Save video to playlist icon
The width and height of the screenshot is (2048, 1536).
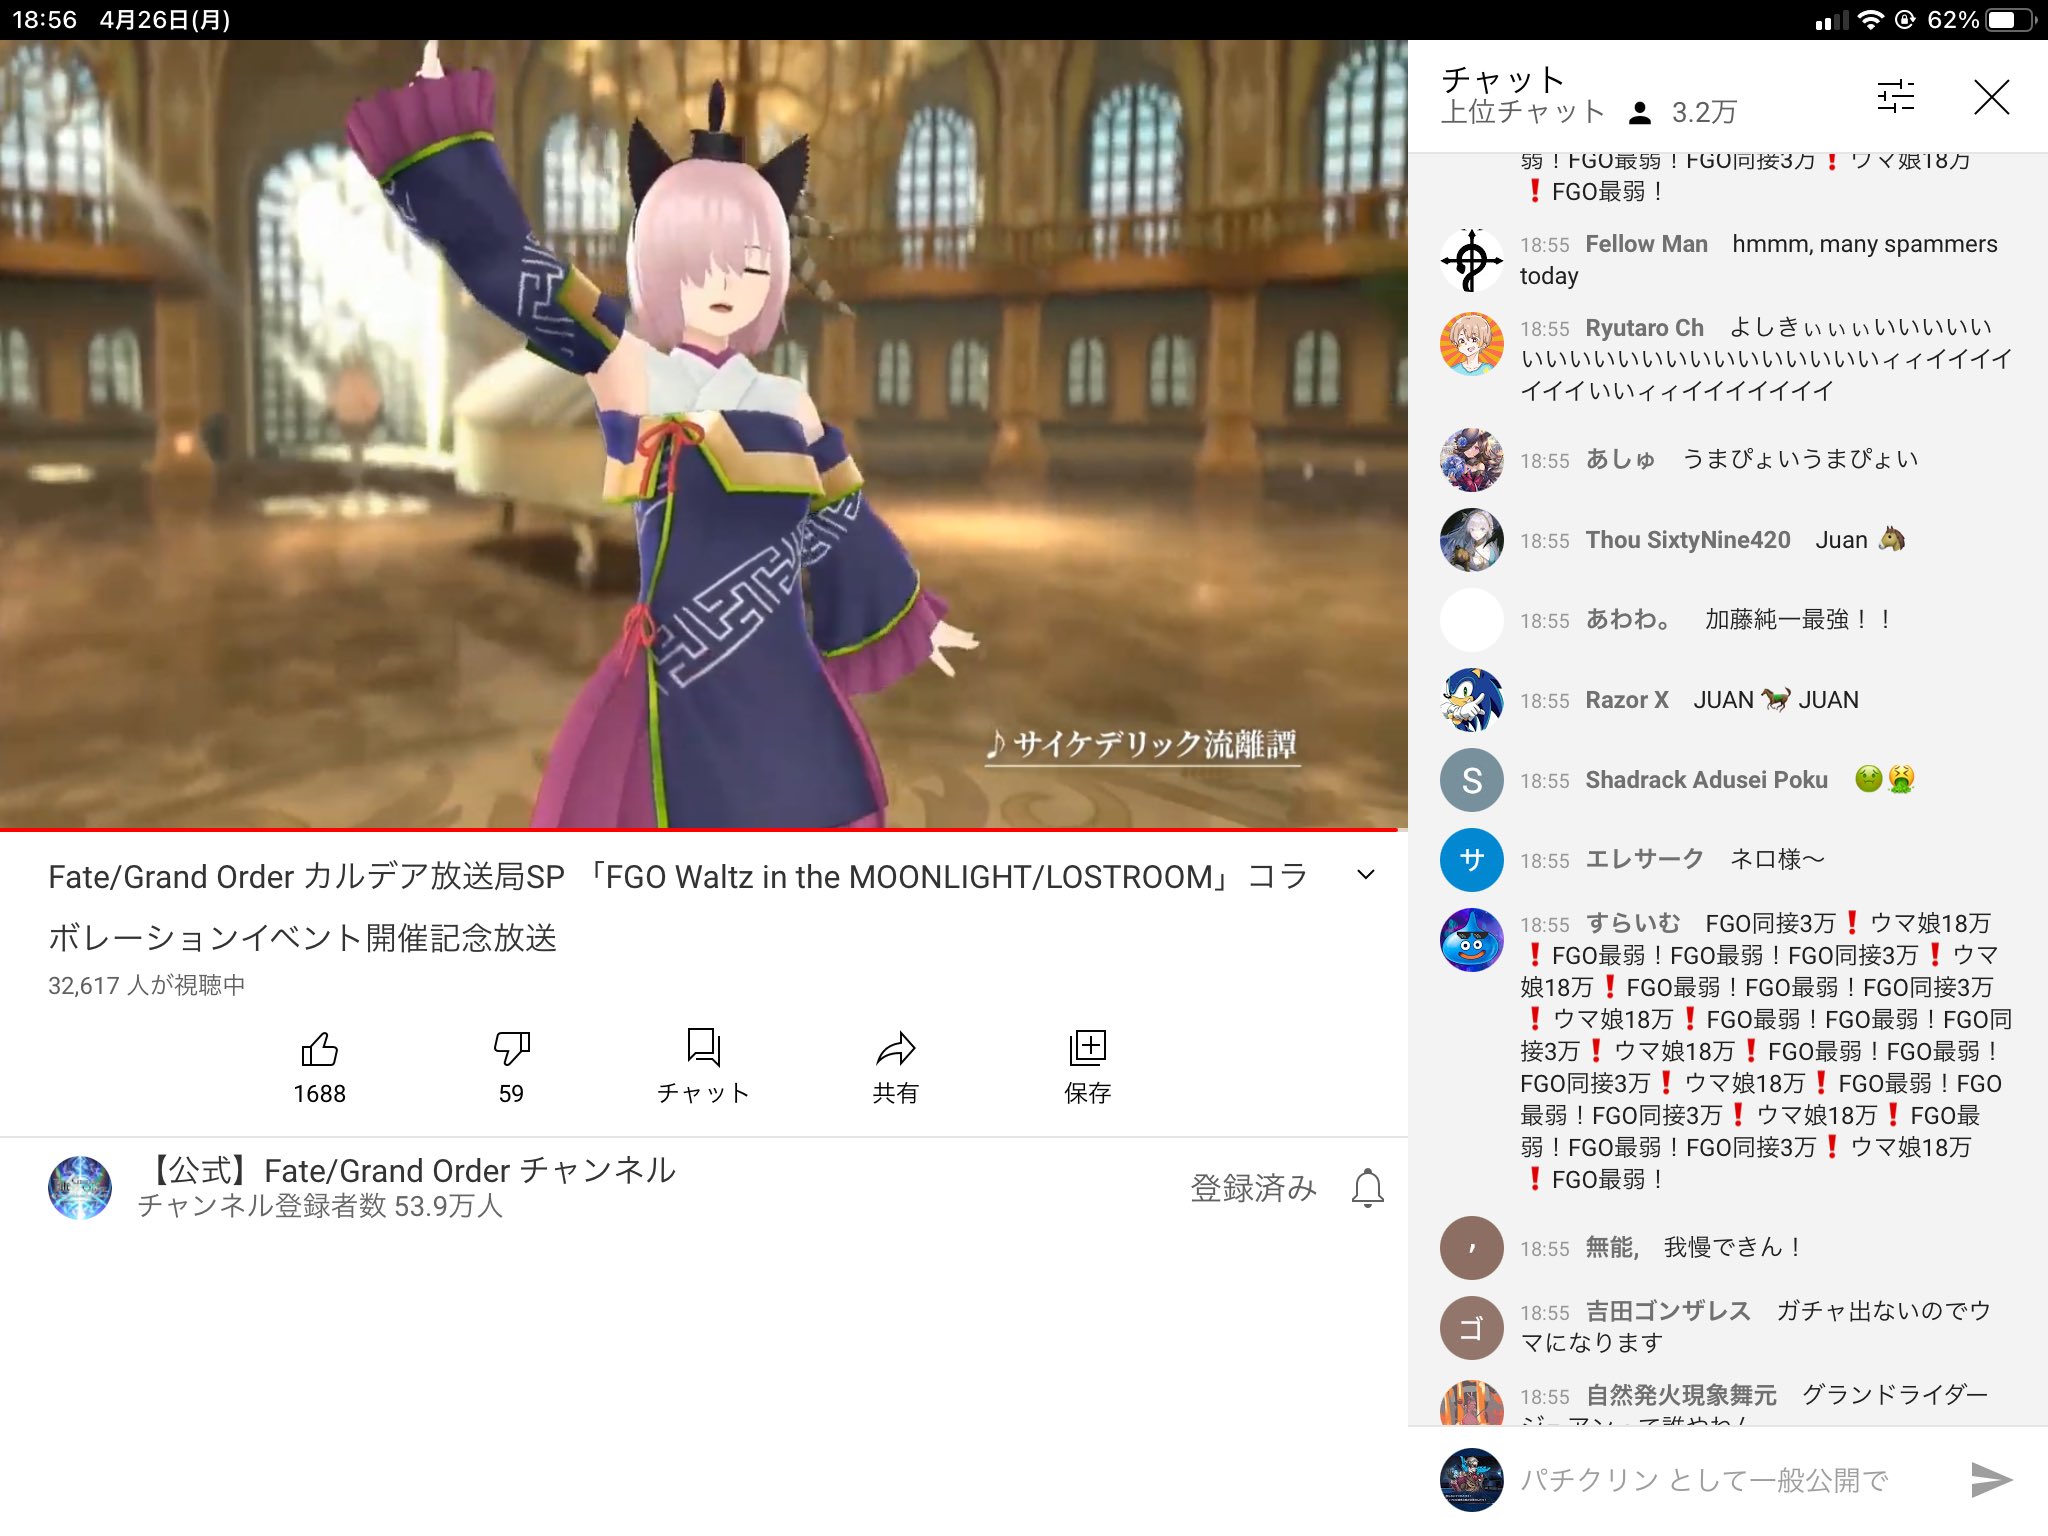[1087, 1048]
